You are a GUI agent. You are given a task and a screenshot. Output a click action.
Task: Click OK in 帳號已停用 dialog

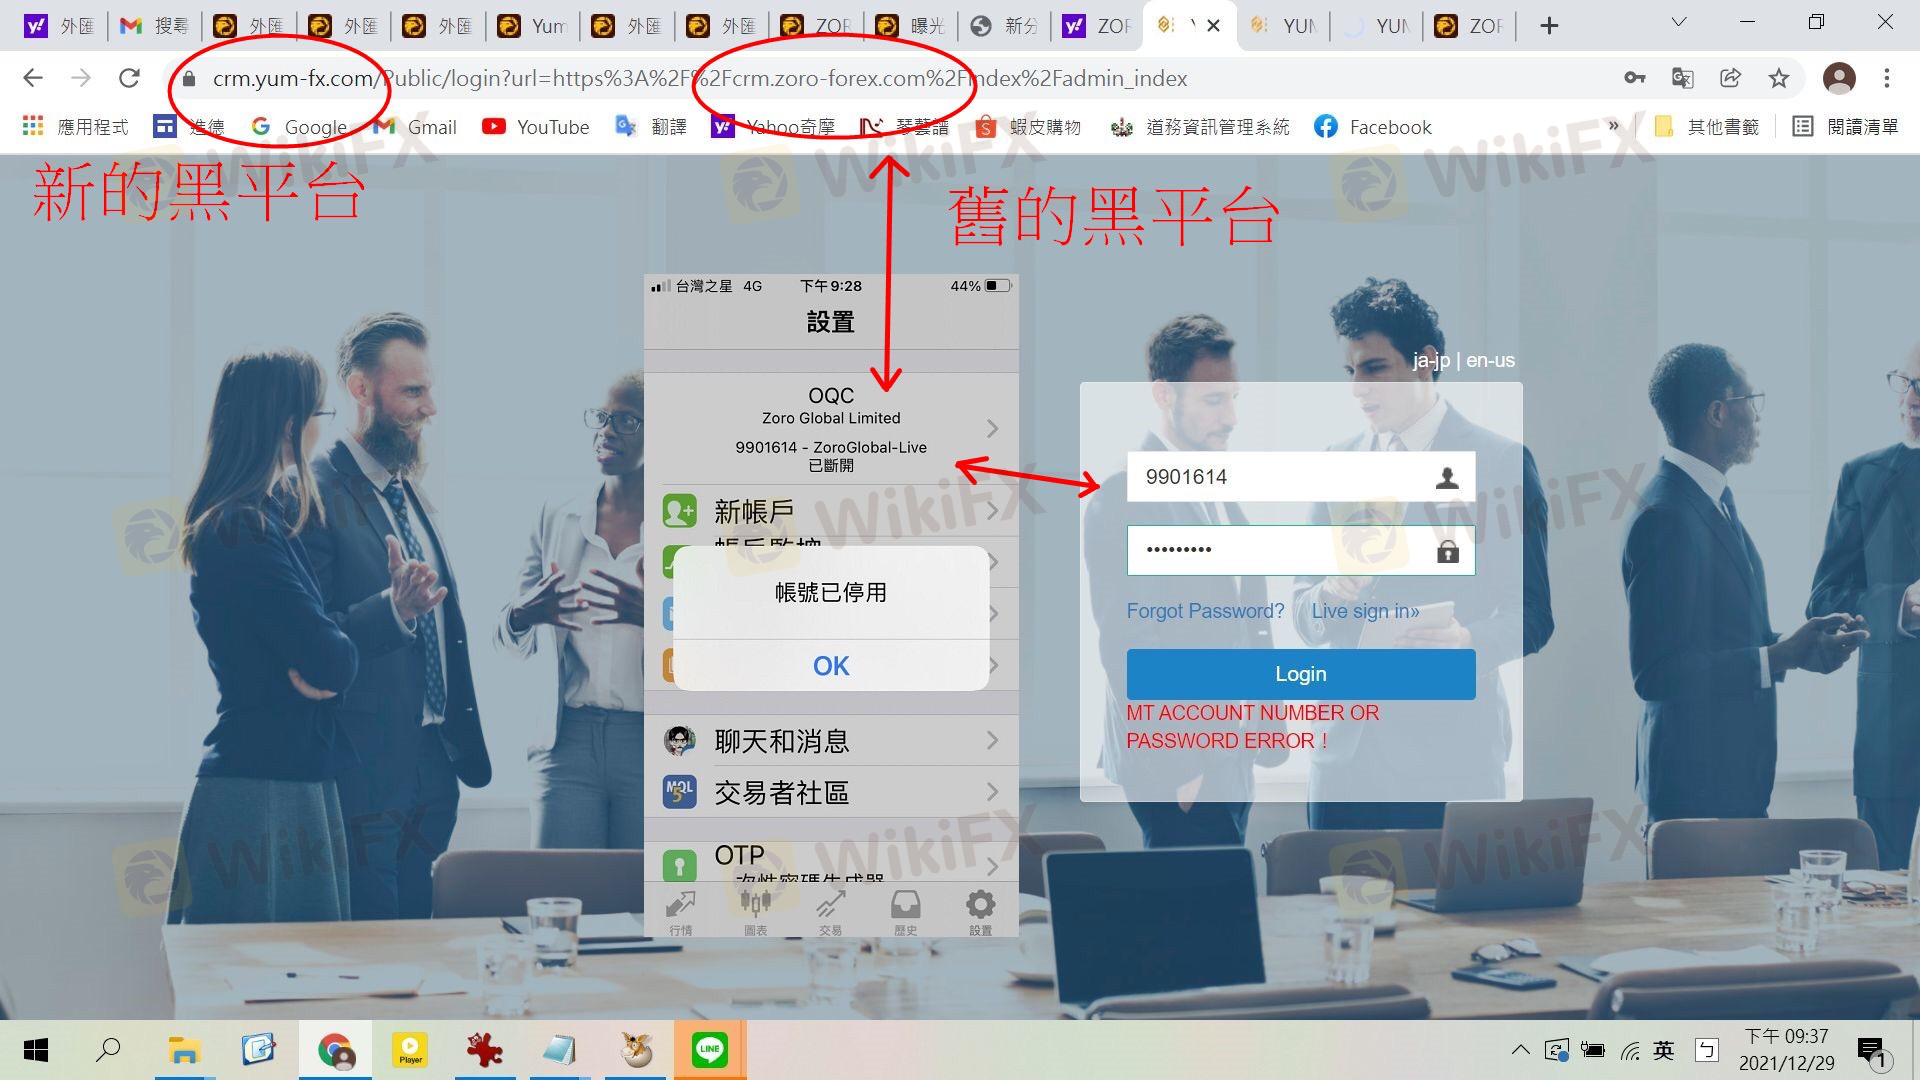pyautogui.click(x=831, y=666)
